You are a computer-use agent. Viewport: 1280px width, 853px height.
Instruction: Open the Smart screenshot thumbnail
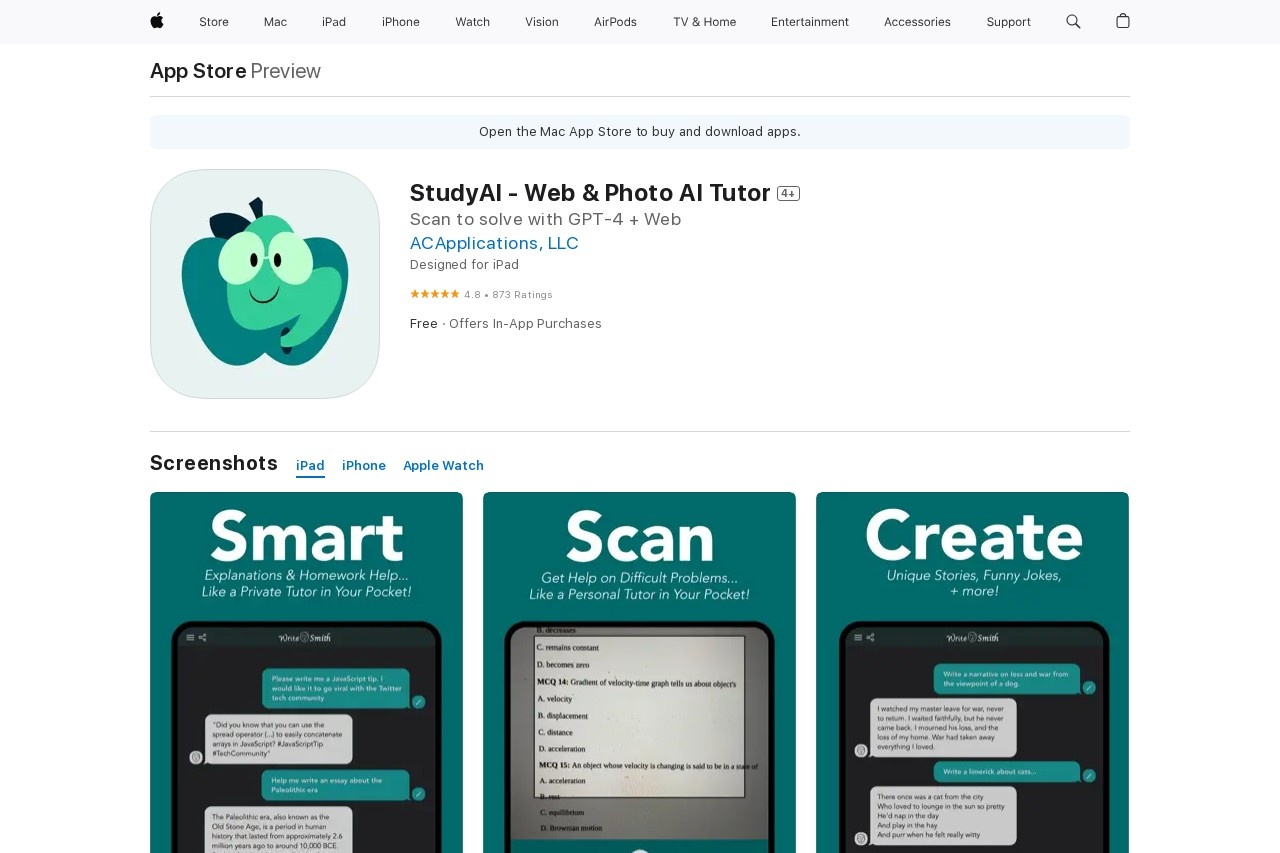coord(306,672)
